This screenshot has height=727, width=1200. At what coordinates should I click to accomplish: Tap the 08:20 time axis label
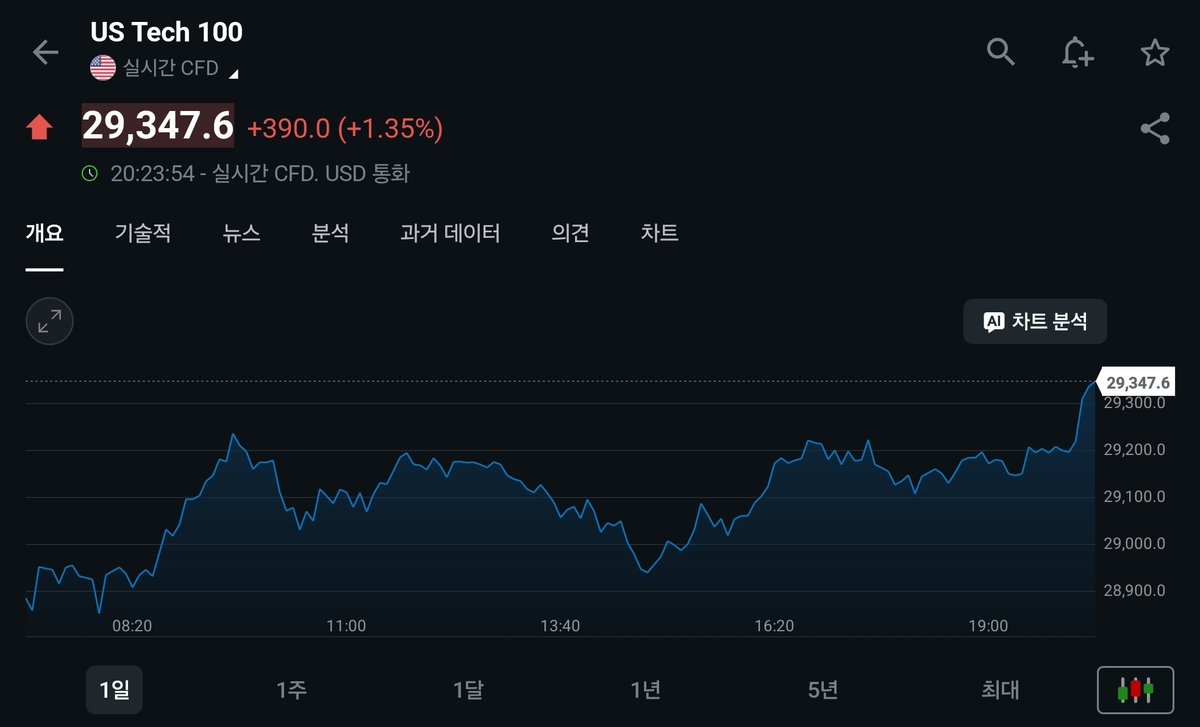click(132, 626)
